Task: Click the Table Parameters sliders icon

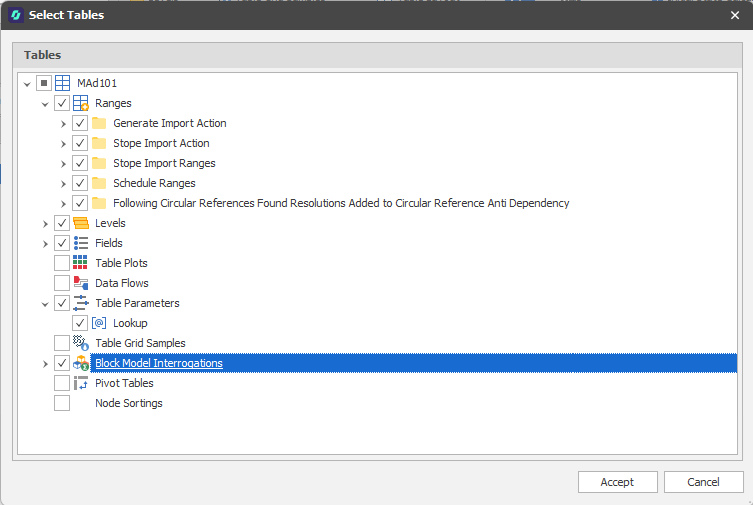Action: coord(81,303)
